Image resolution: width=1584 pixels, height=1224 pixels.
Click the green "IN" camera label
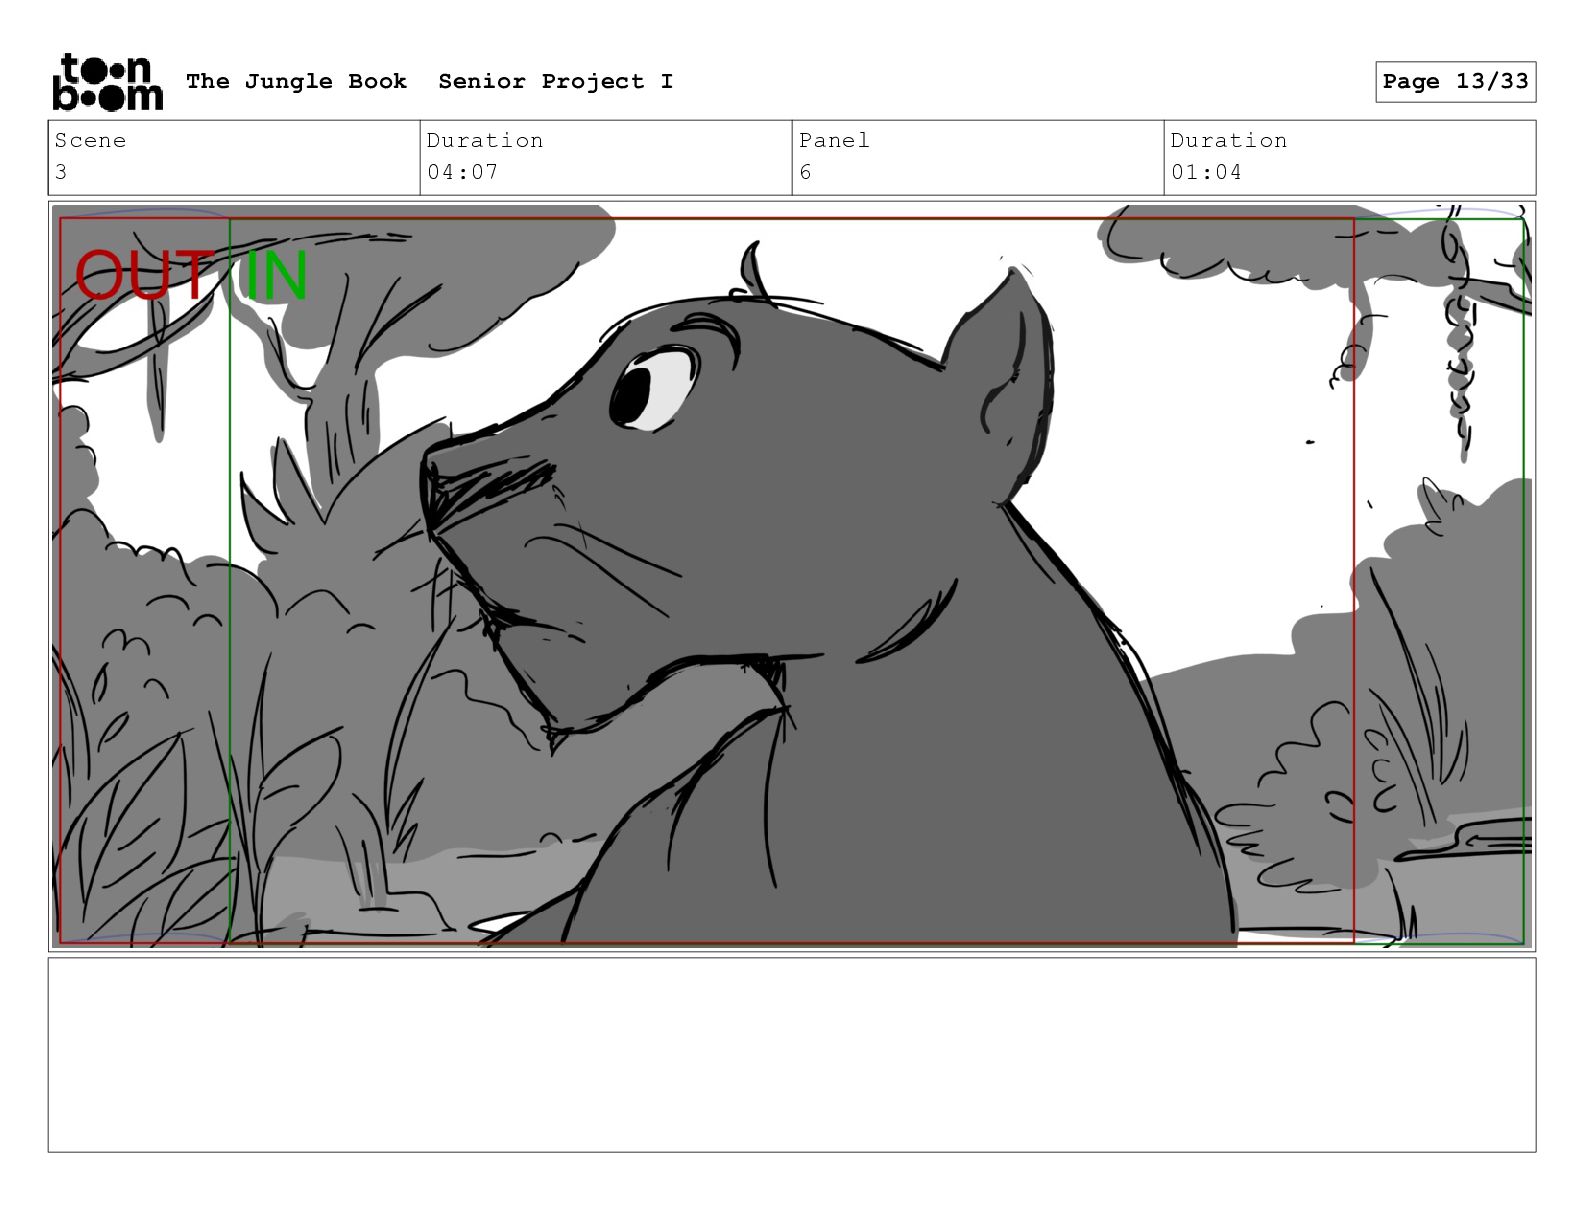click(x=275, y=276)
